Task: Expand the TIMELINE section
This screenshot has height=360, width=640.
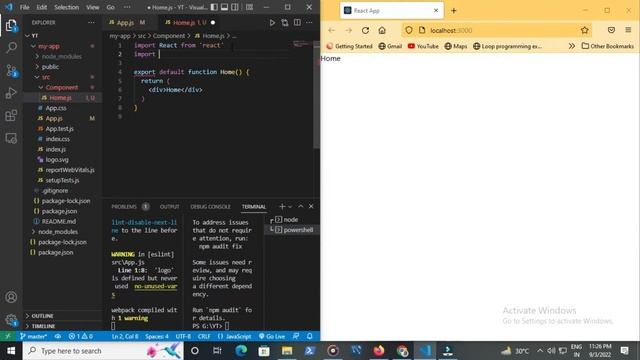Action: click(43, 326)
